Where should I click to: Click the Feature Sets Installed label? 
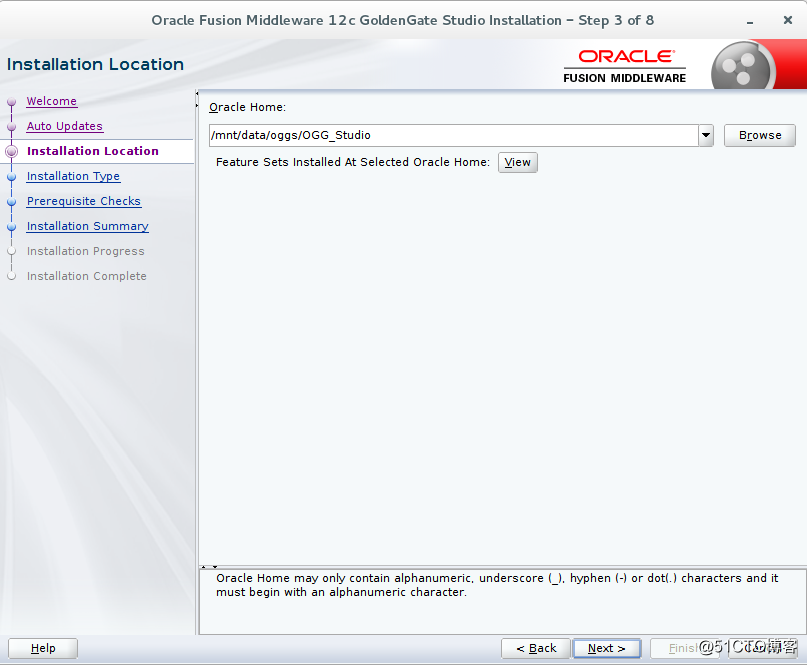(353, 162)
